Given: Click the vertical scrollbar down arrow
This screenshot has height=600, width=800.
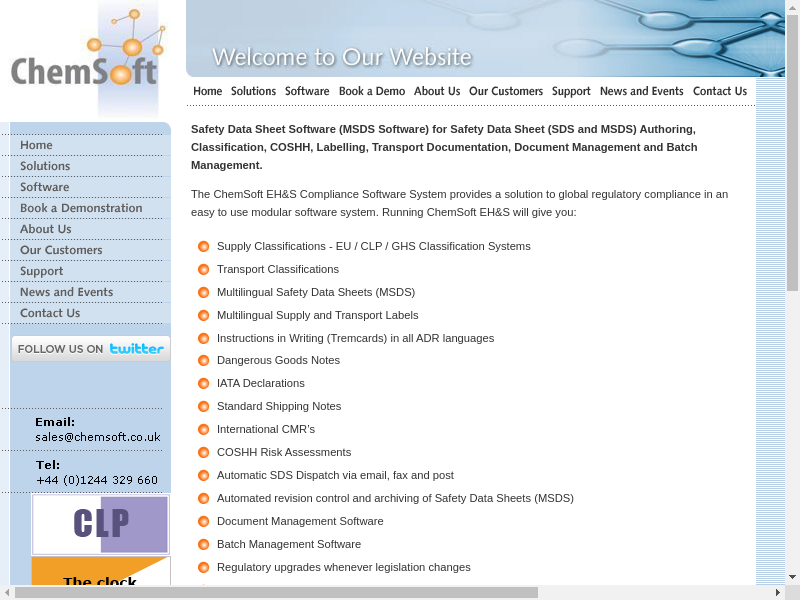Looking at the screenshot, I should 792,577.
